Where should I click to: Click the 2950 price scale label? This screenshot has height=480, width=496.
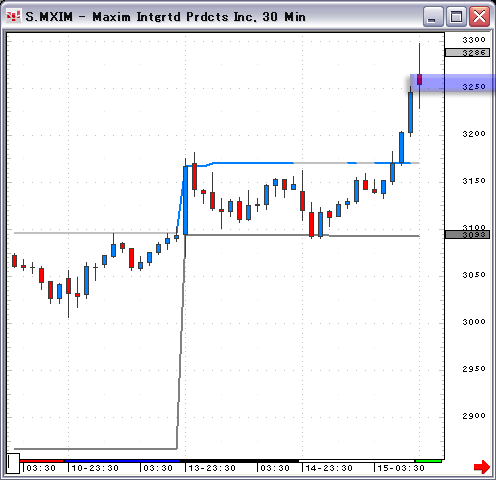474,369
